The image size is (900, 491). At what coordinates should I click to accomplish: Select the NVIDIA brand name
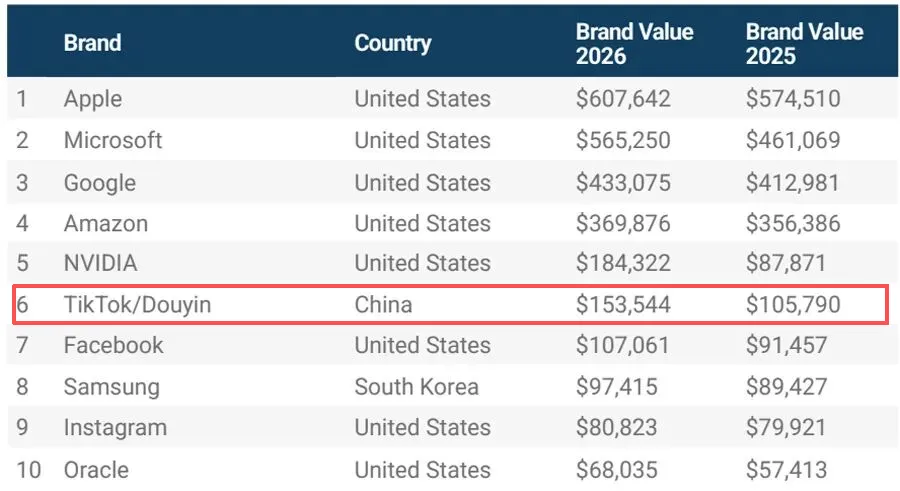click(101, 264)
